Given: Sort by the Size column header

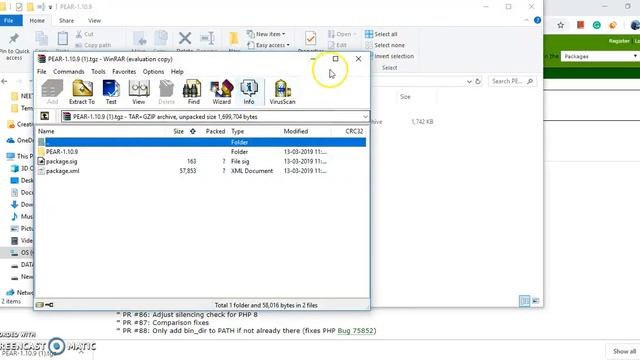Looking at the screenshot, I should click(x=178, y=131).
